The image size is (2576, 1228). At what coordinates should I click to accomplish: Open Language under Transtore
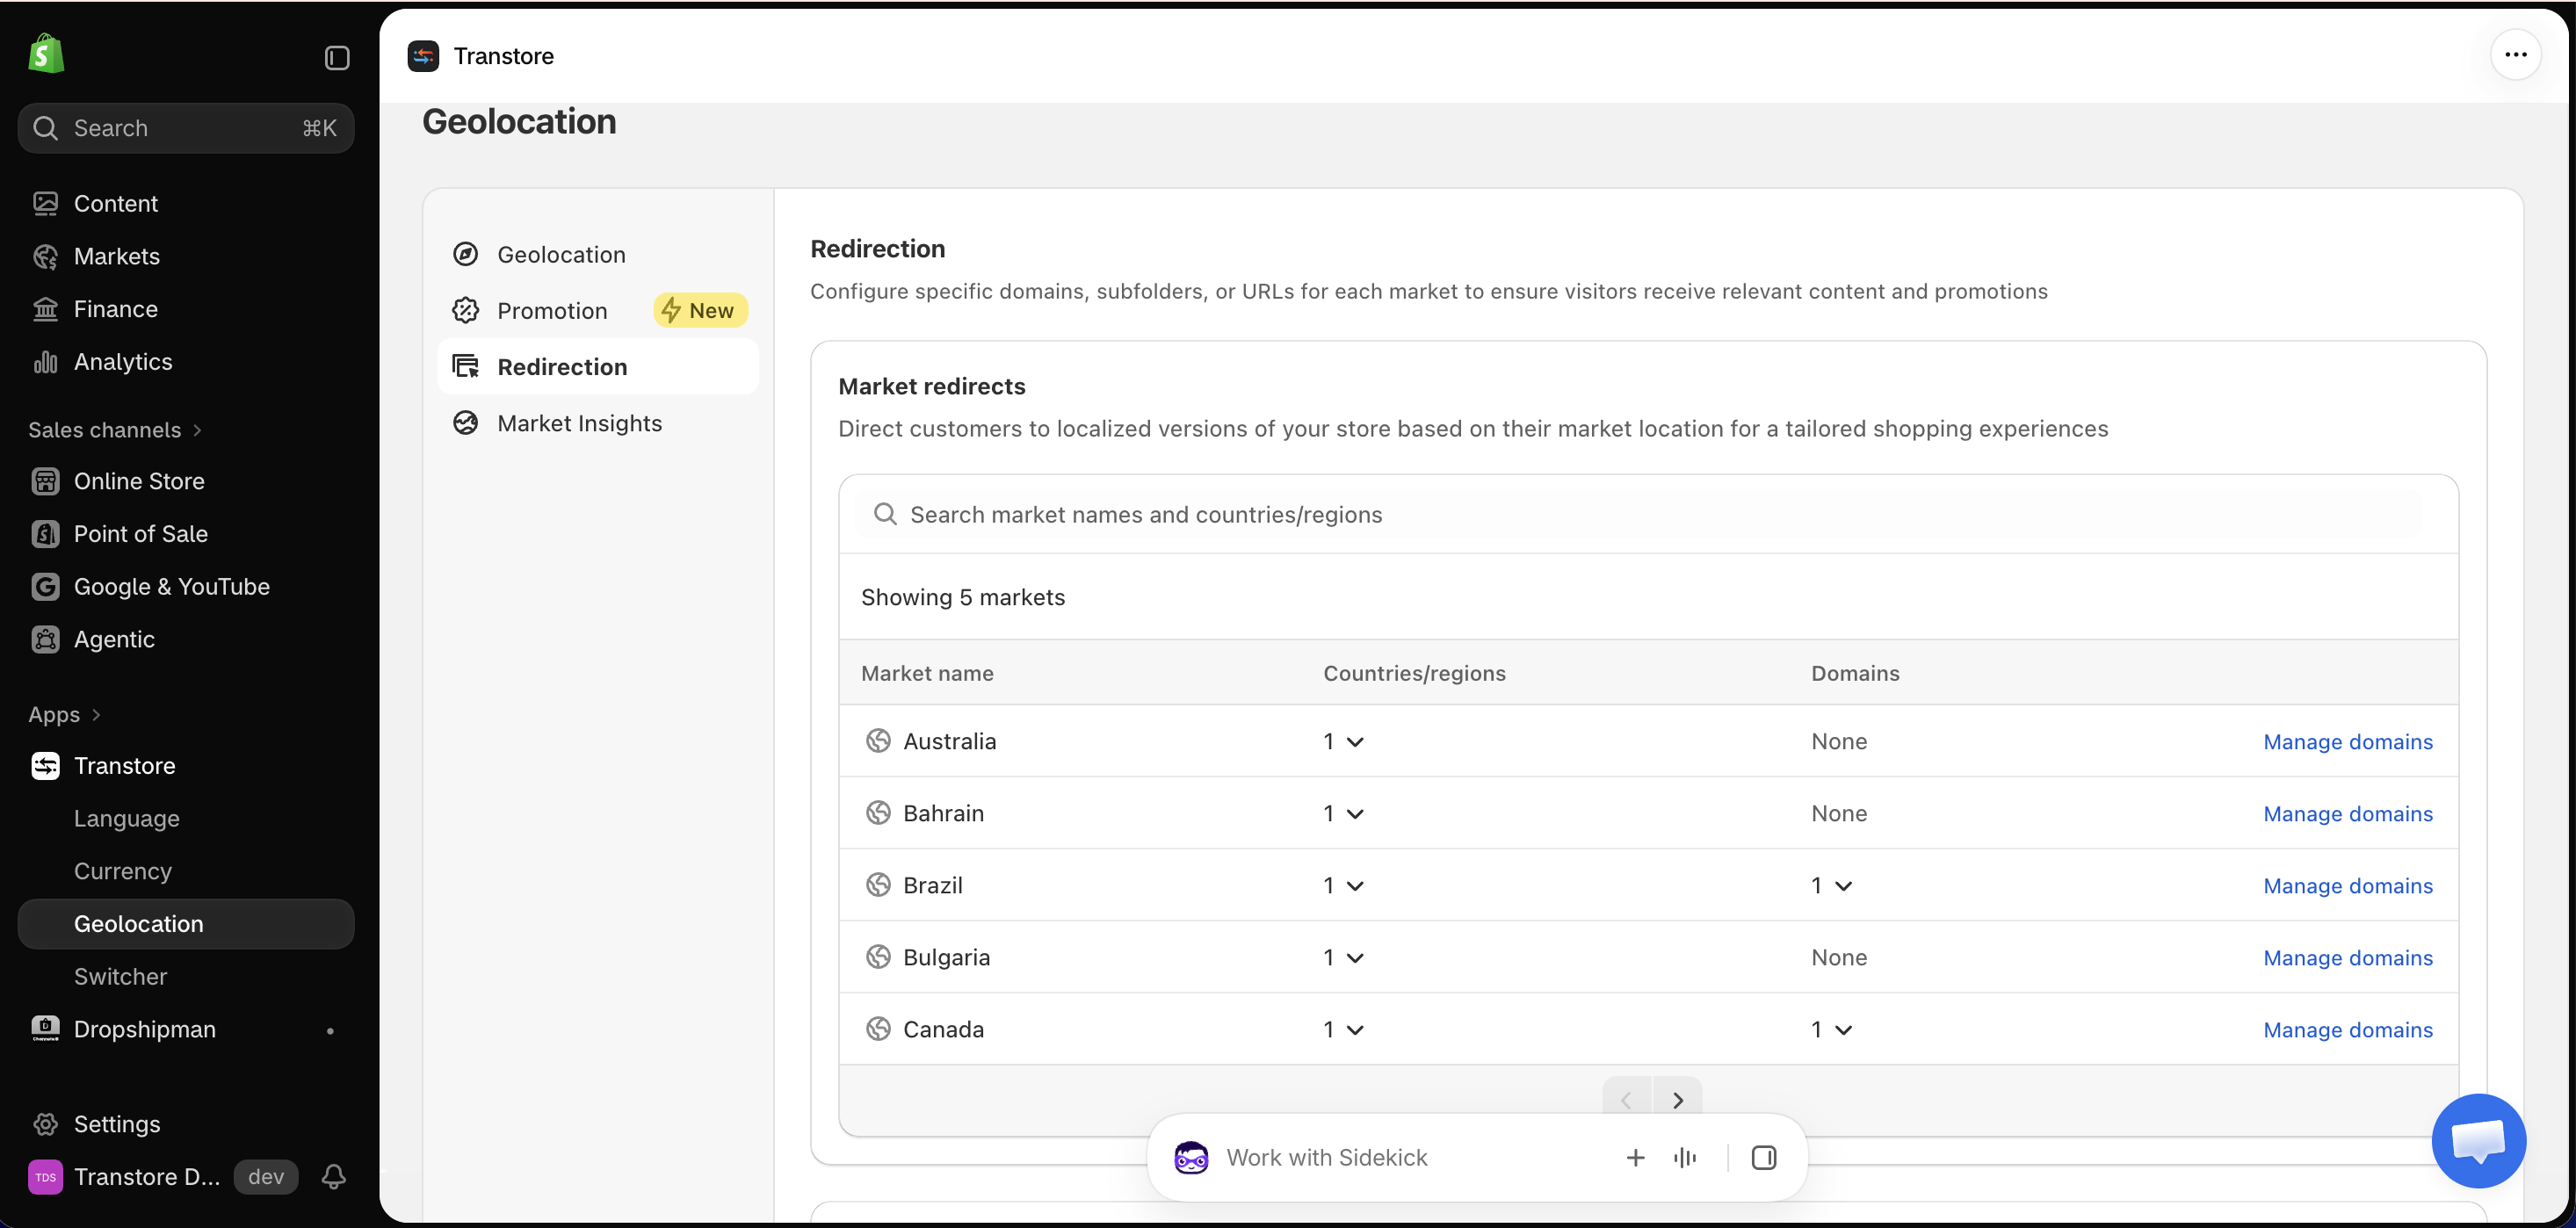coord(127,818)
